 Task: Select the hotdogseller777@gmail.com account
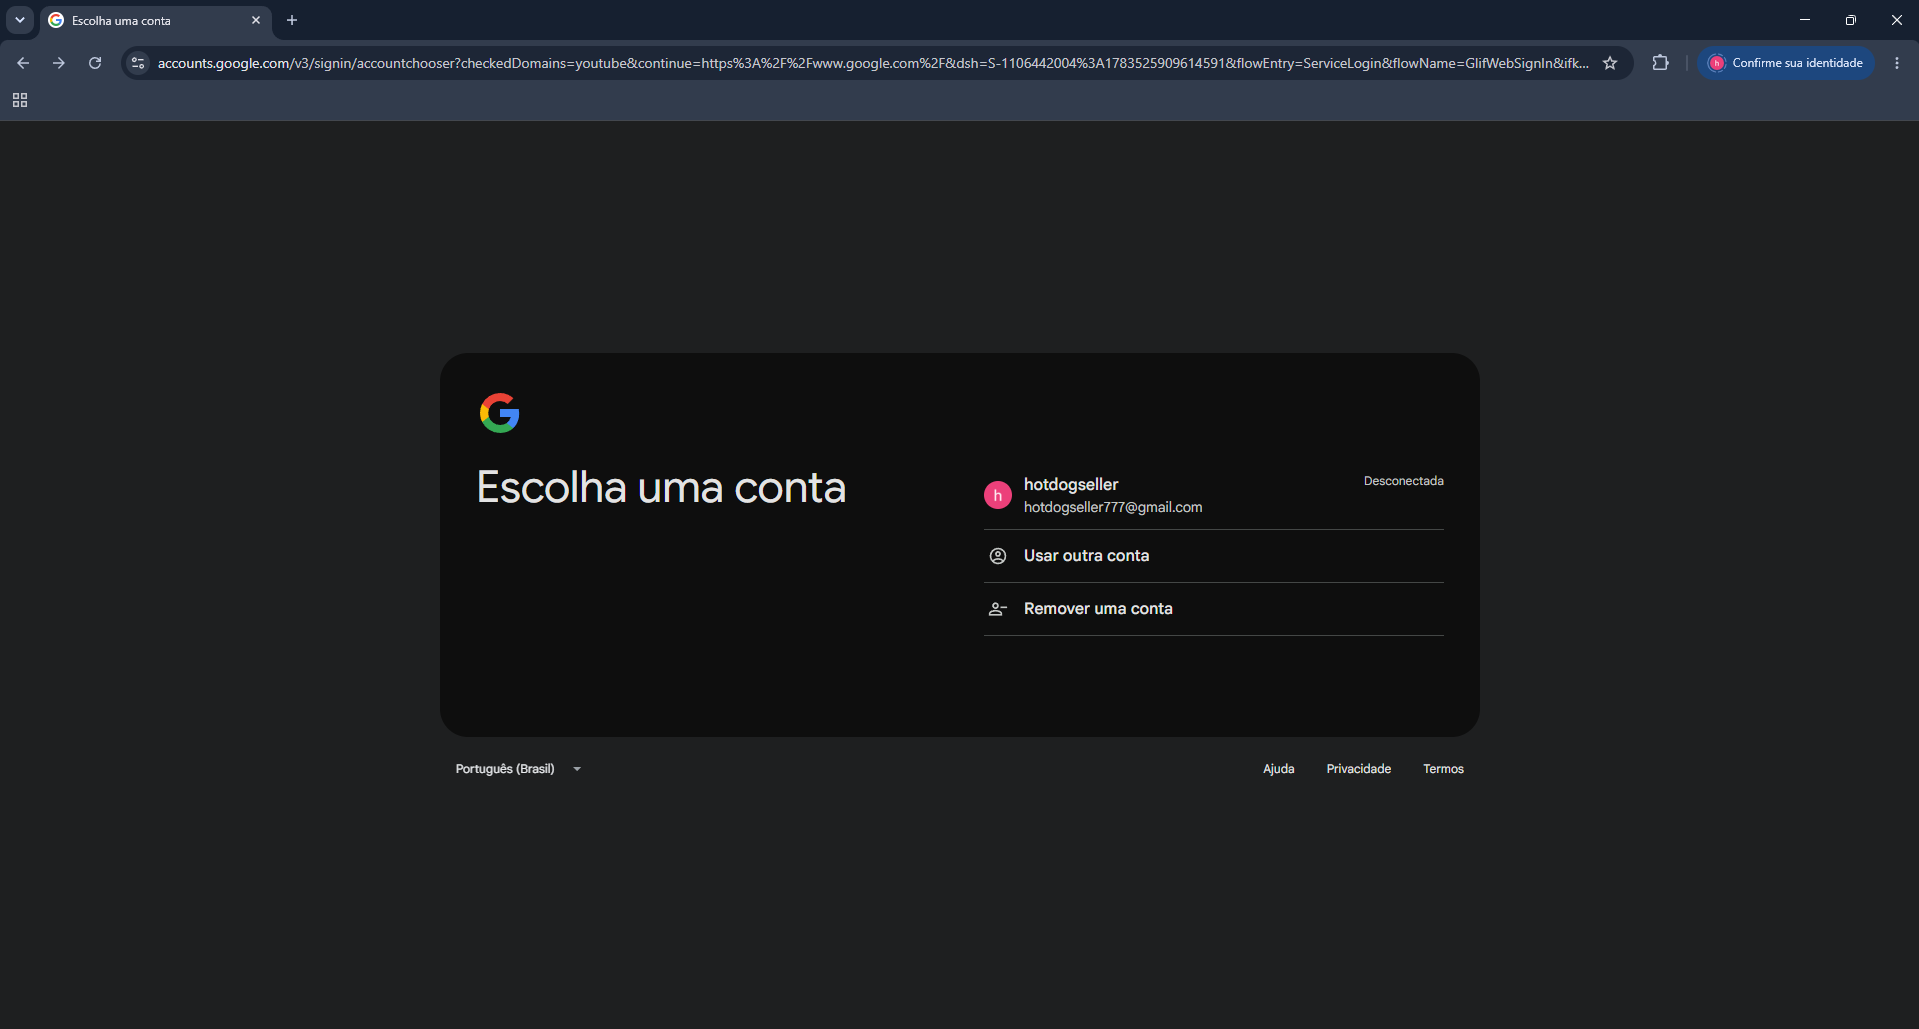[1214, 495]
